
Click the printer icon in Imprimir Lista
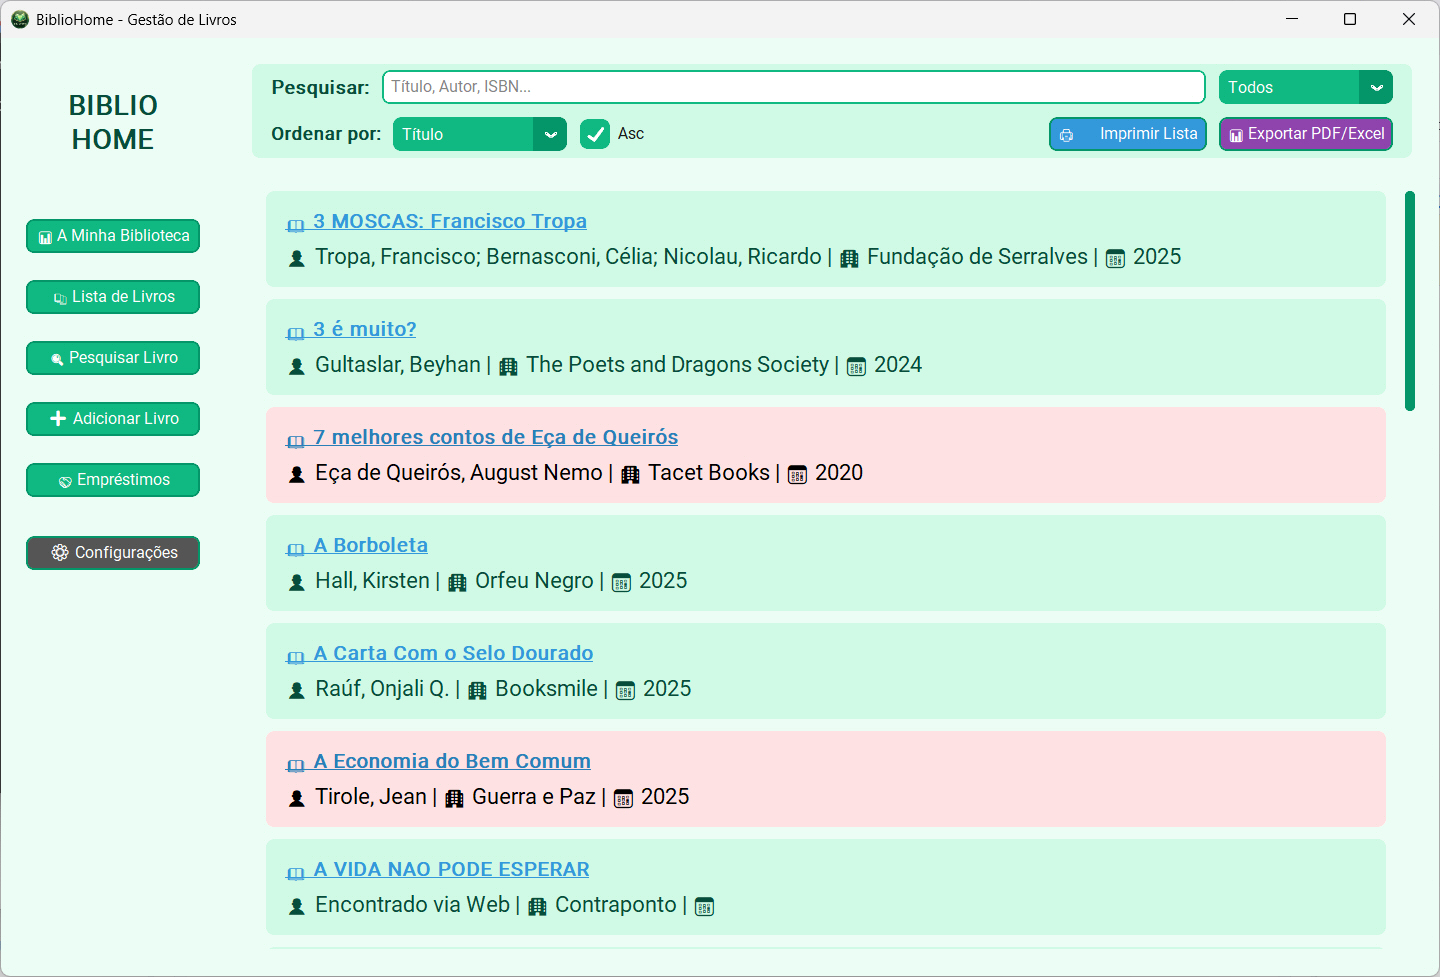pos(1066,135)
